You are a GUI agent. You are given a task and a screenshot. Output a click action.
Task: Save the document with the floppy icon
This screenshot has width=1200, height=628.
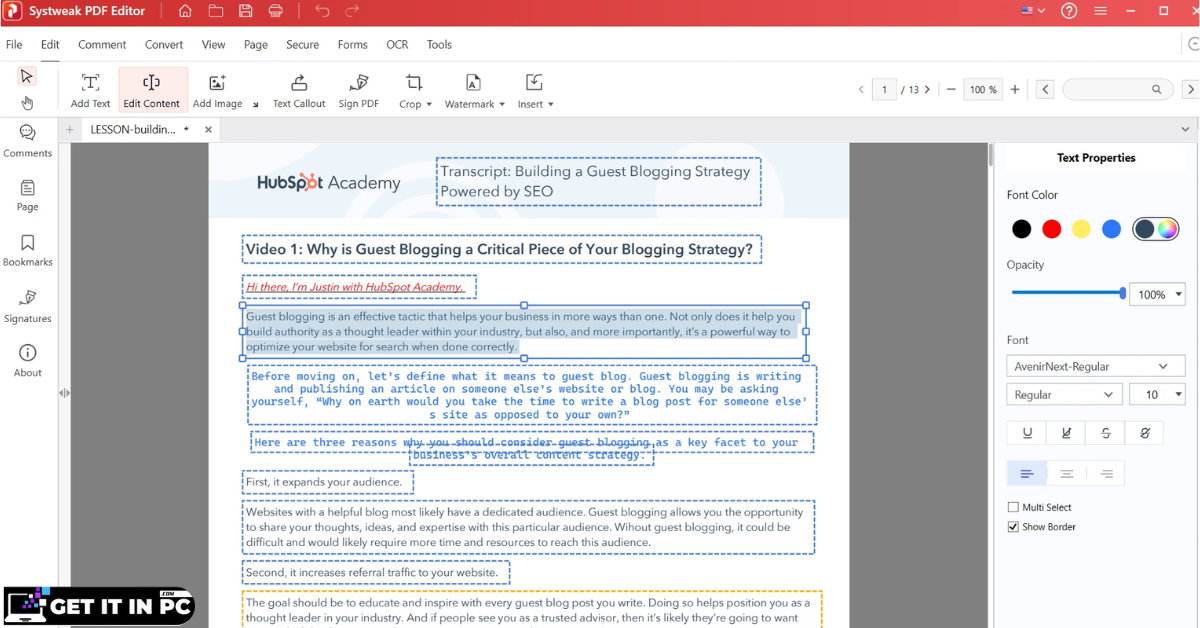coord(246,11)
